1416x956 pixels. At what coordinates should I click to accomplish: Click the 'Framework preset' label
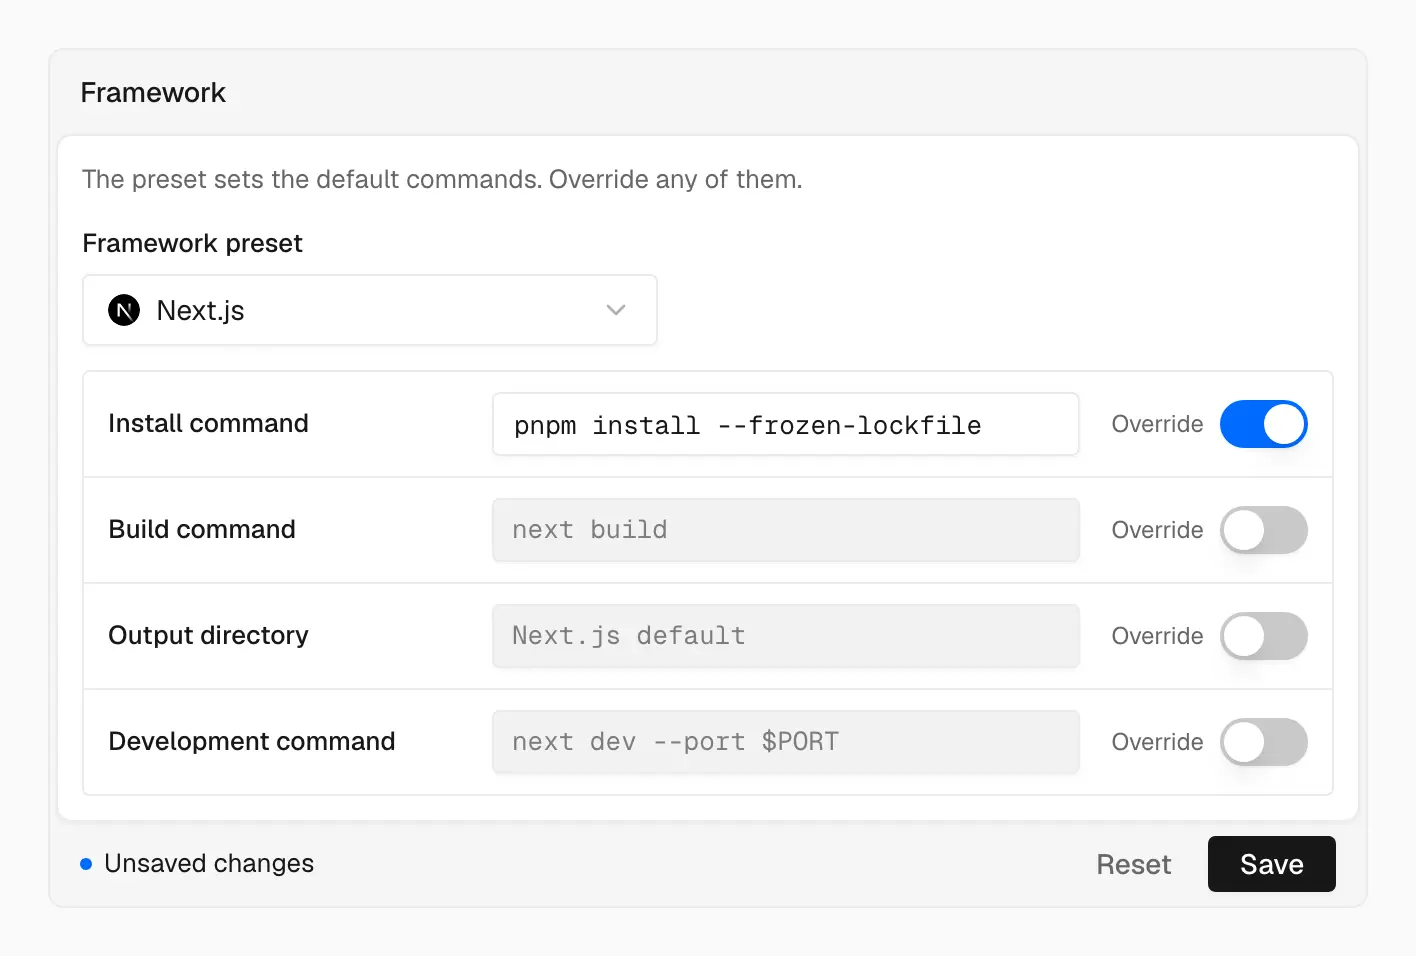click(192, 243)
